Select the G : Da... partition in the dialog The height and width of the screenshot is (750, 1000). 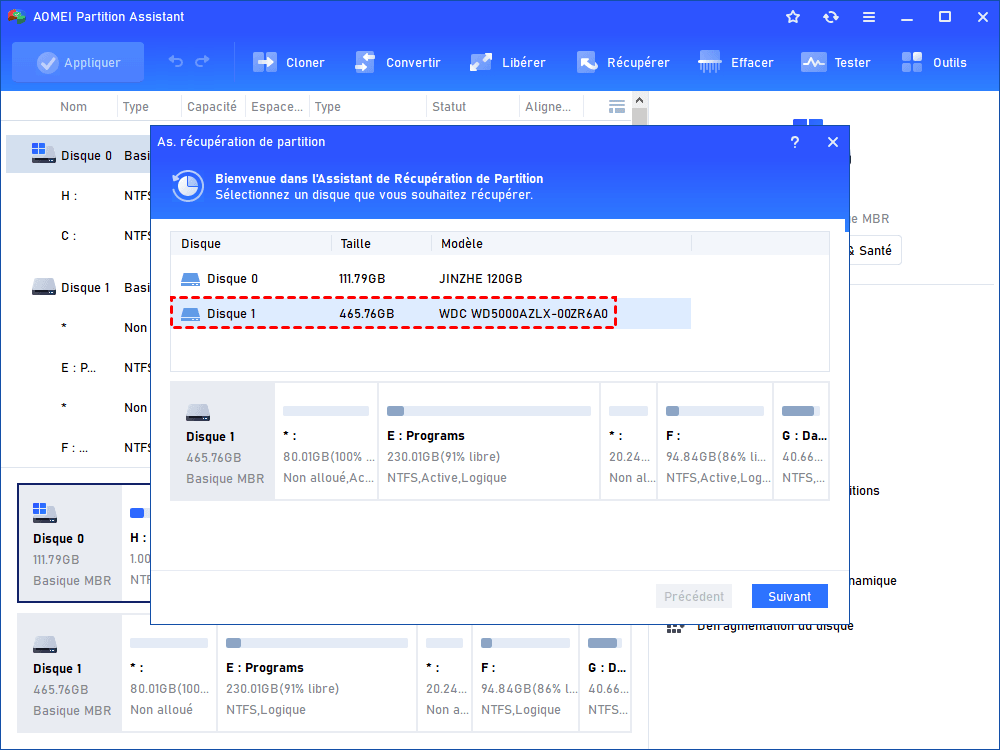pyautogui.click(x=801, y=441)
